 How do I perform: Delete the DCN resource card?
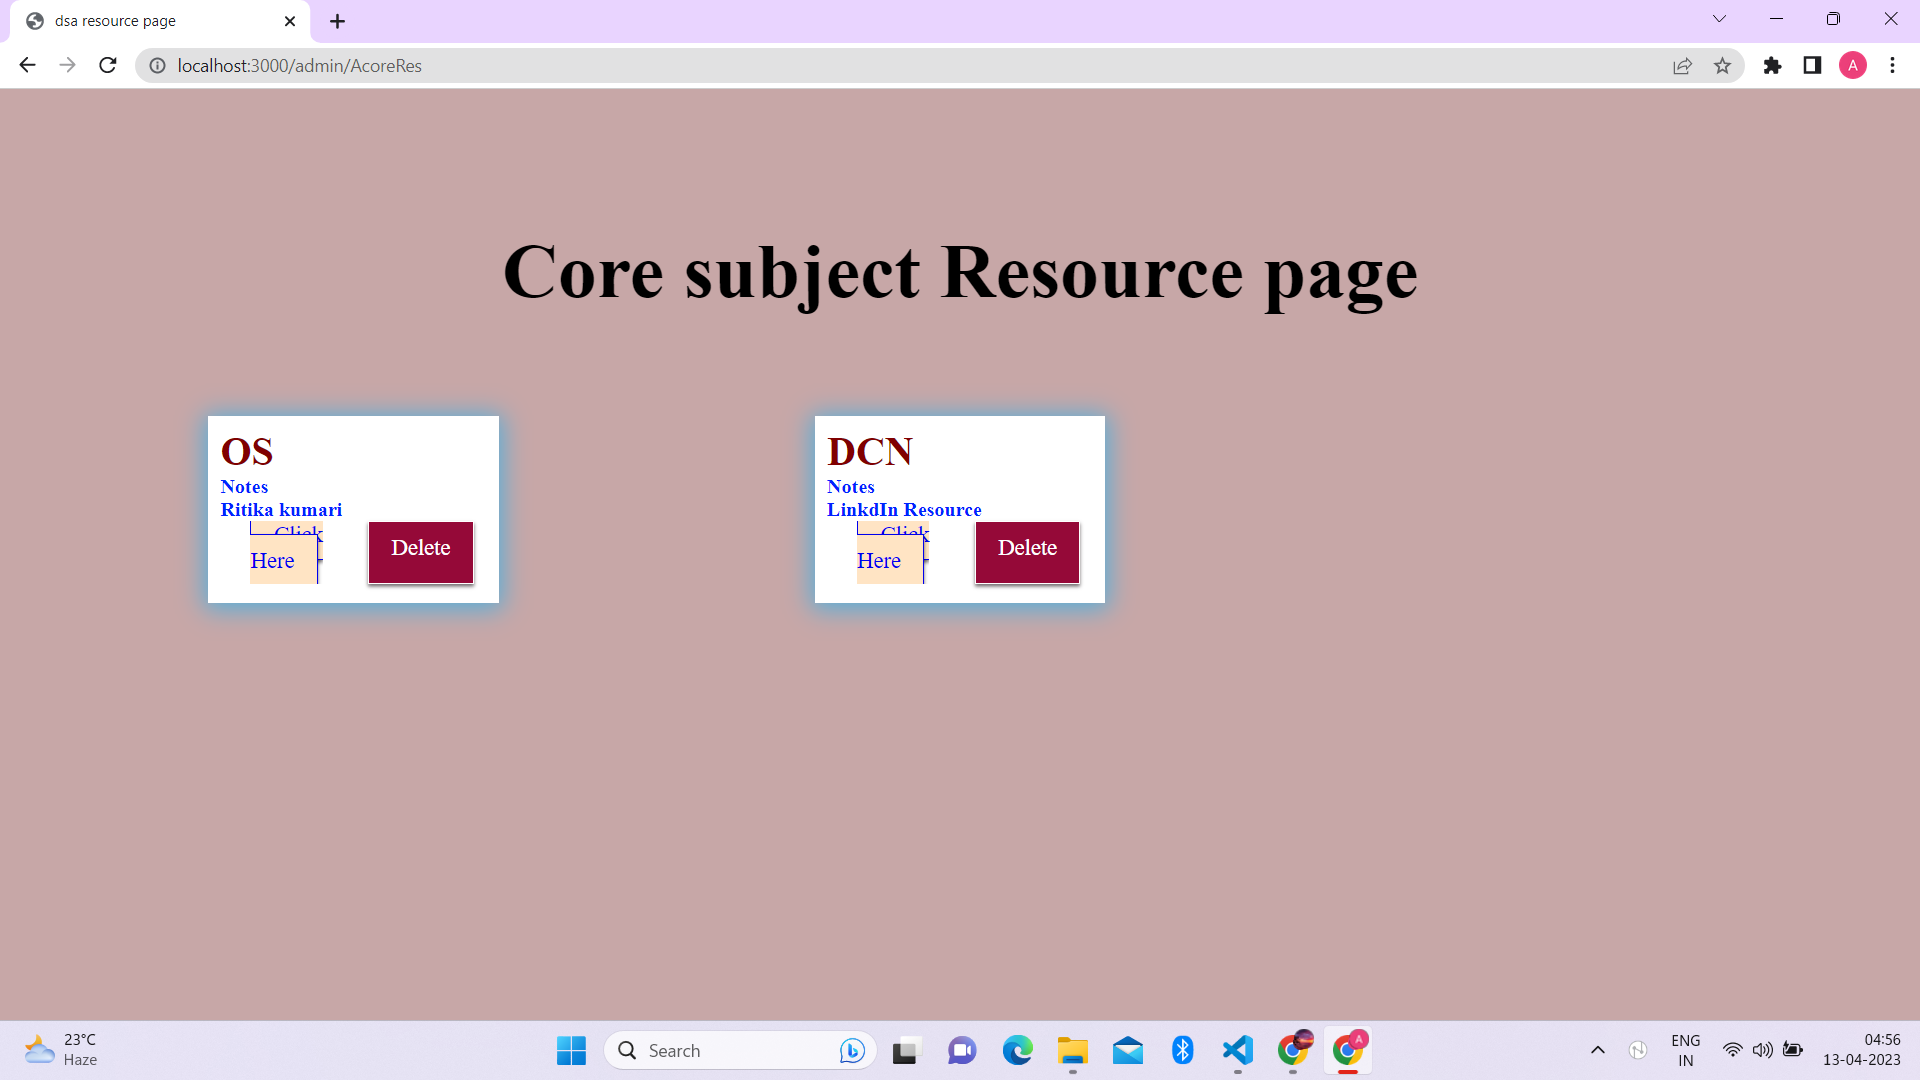[1027, 551]
